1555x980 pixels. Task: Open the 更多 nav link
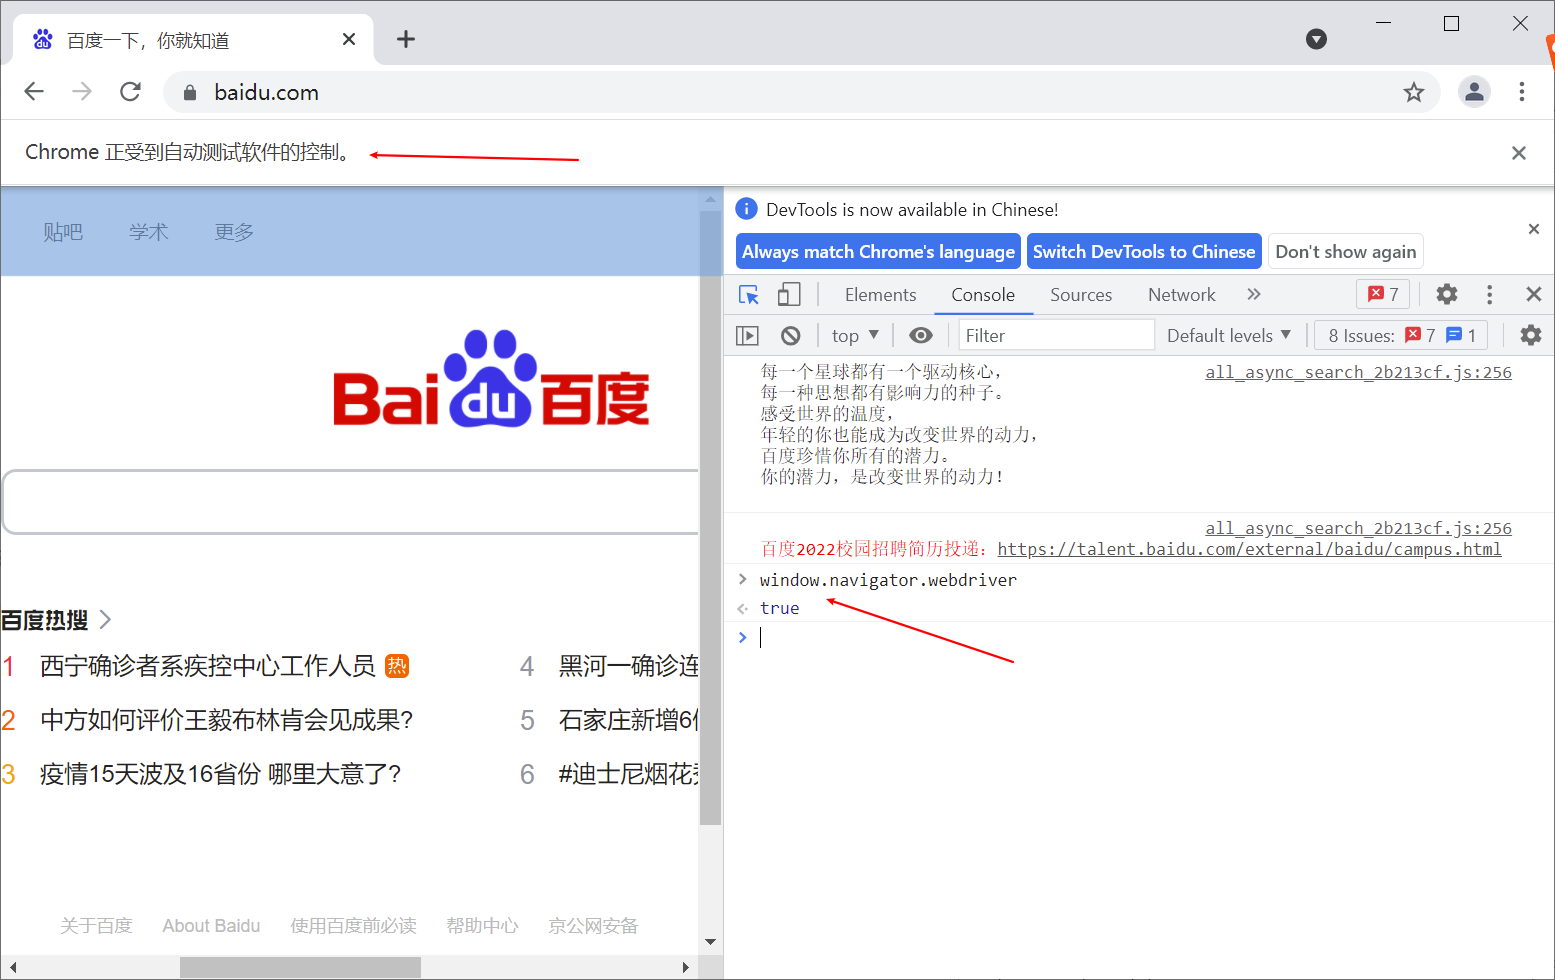pyautogui.click(x=234, y=232)
